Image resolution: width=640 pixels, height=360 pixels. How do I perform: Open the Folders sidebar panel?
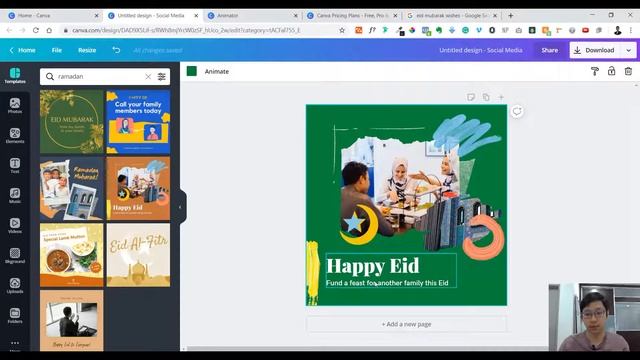click(x=15, y=316)
